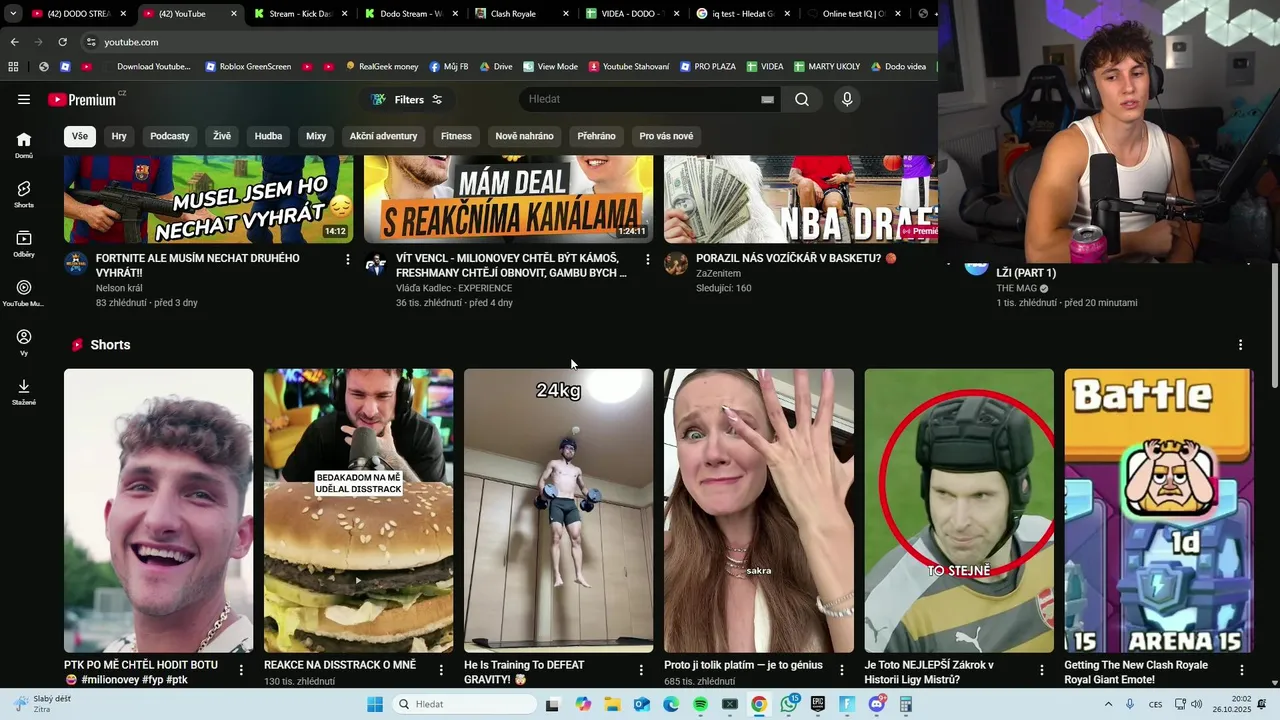Click ZaZenitem channel avatar
The height and width of the screenshot is (720, 1280).
click(x=676, y=264)
